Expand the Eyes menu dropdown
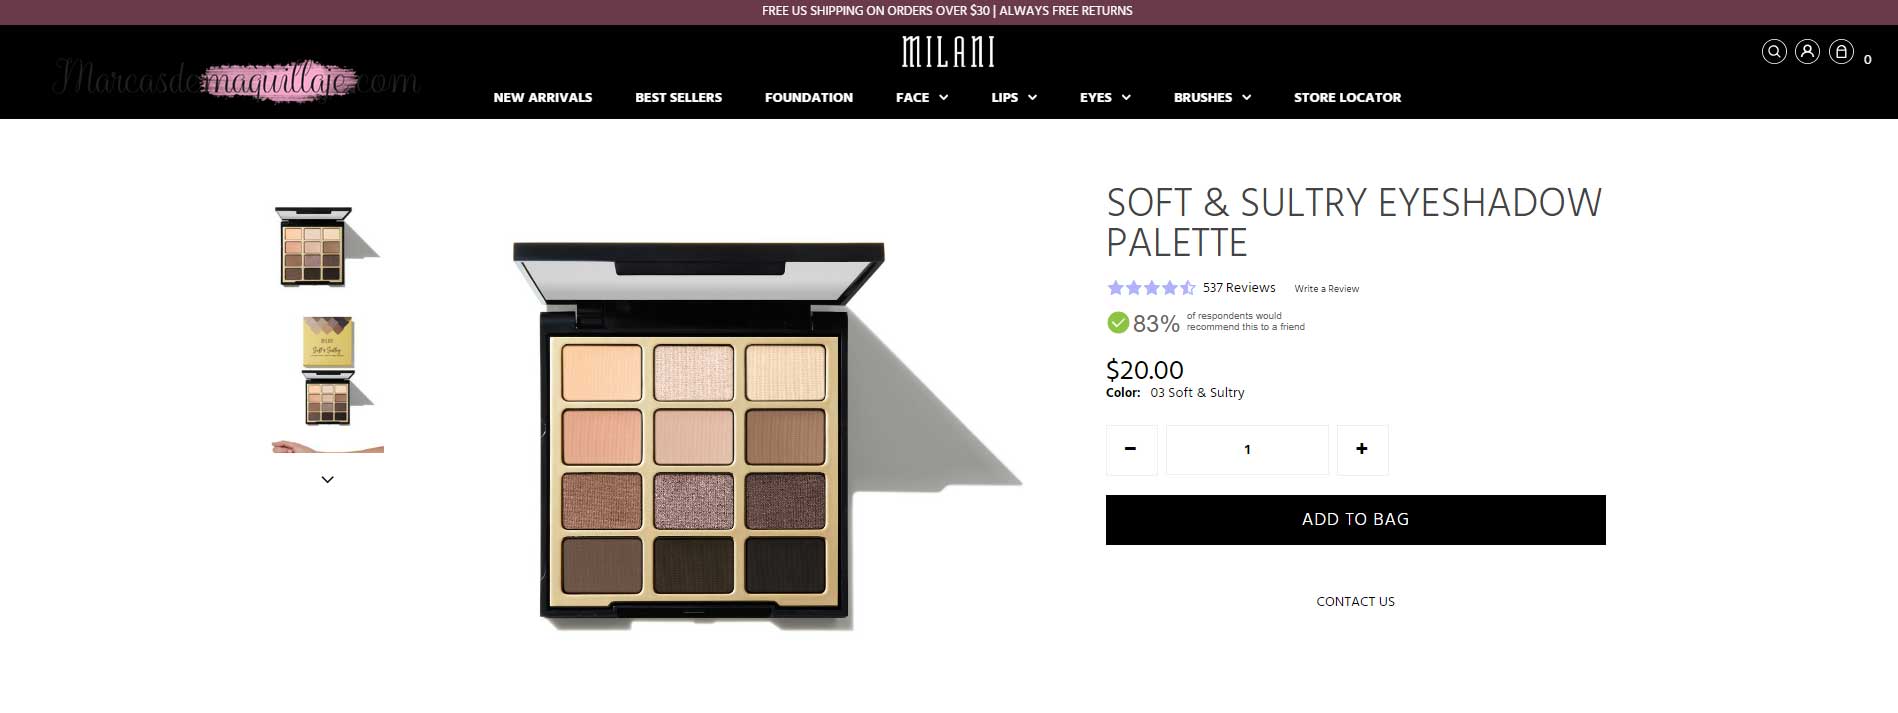Screen dimensions: 1898x713 pos(1105,97)
